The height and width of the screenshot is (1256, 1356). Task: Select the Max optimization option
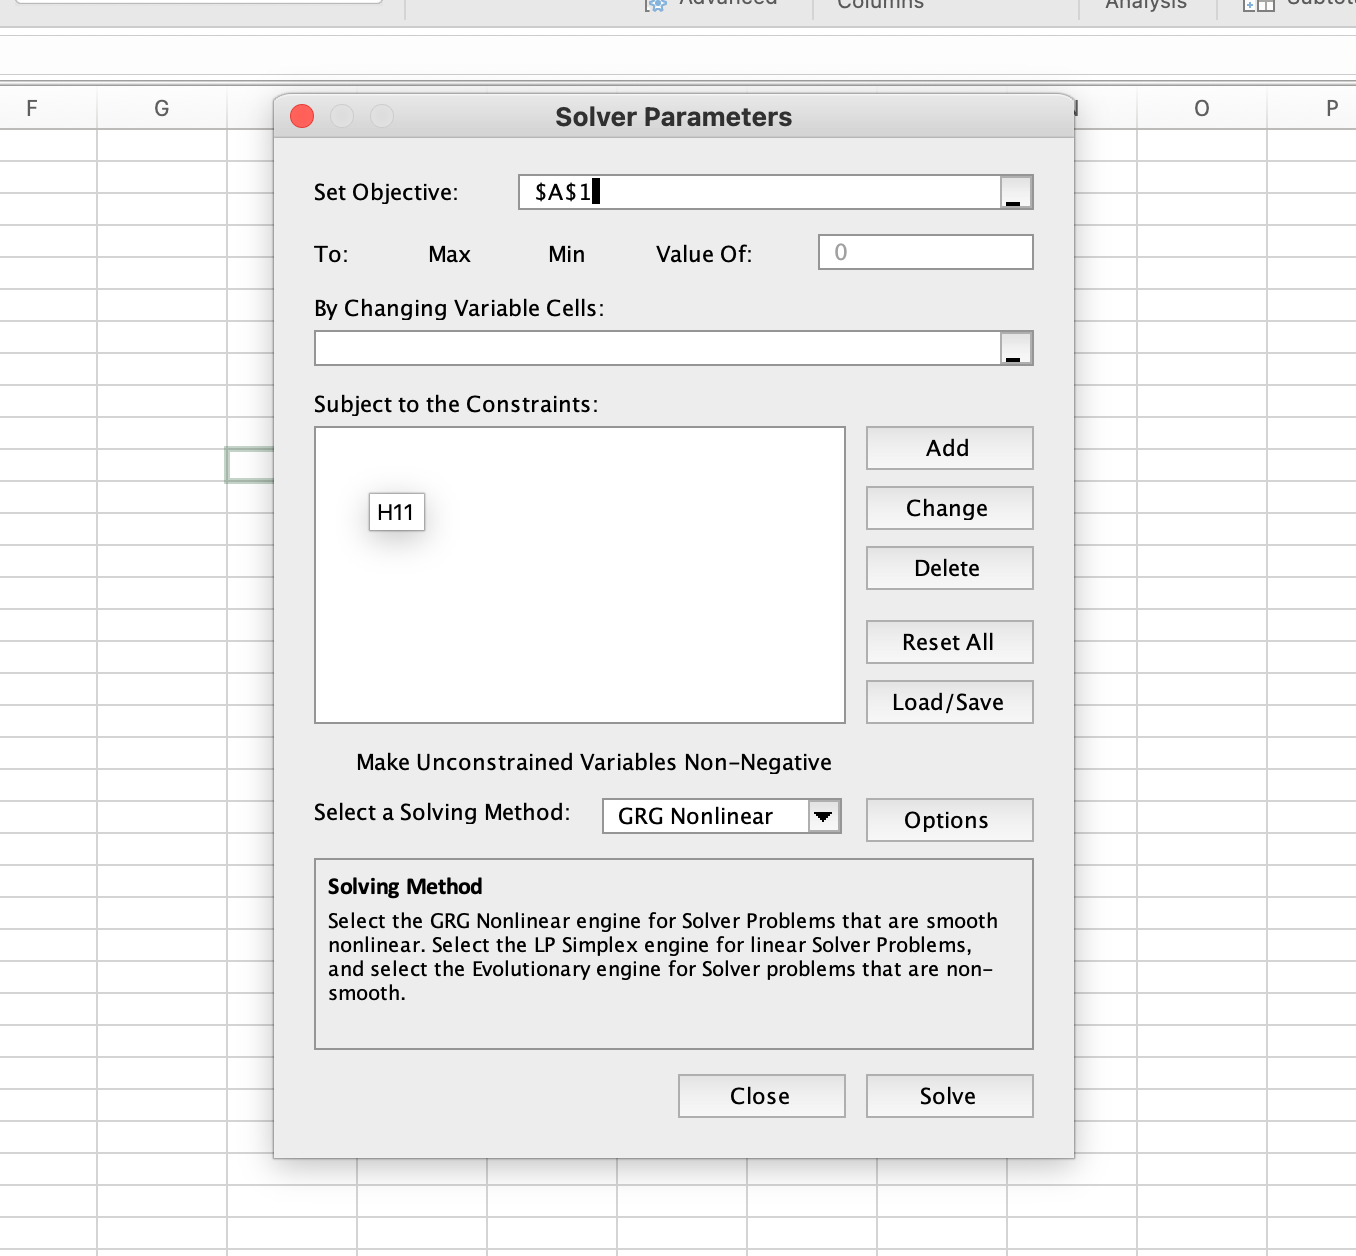(x=448, y=254)
